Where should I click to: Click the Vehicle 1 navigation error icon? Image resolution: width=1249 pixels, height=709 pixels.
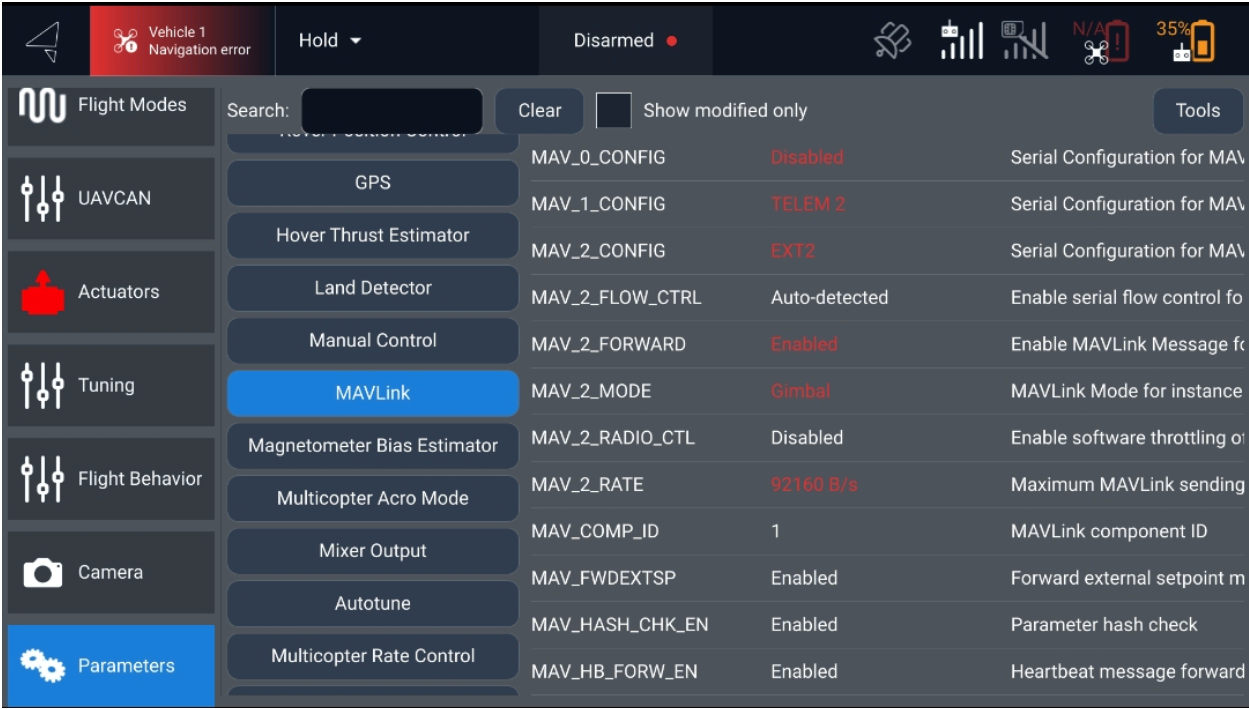(126, 41)
